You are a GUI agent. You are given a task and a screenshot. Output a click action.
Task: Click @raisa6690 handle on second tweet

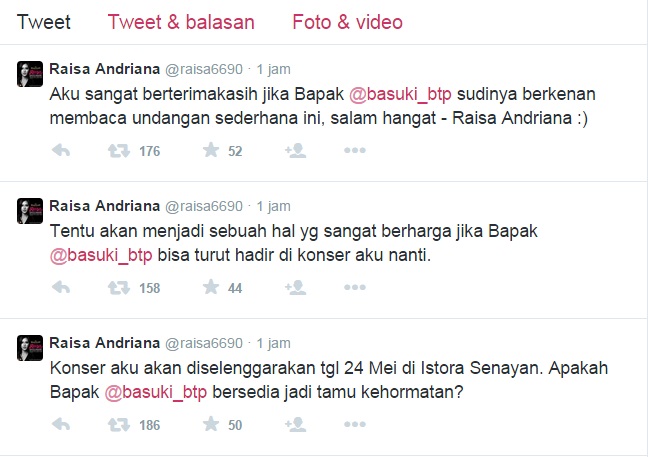point(204,206)
